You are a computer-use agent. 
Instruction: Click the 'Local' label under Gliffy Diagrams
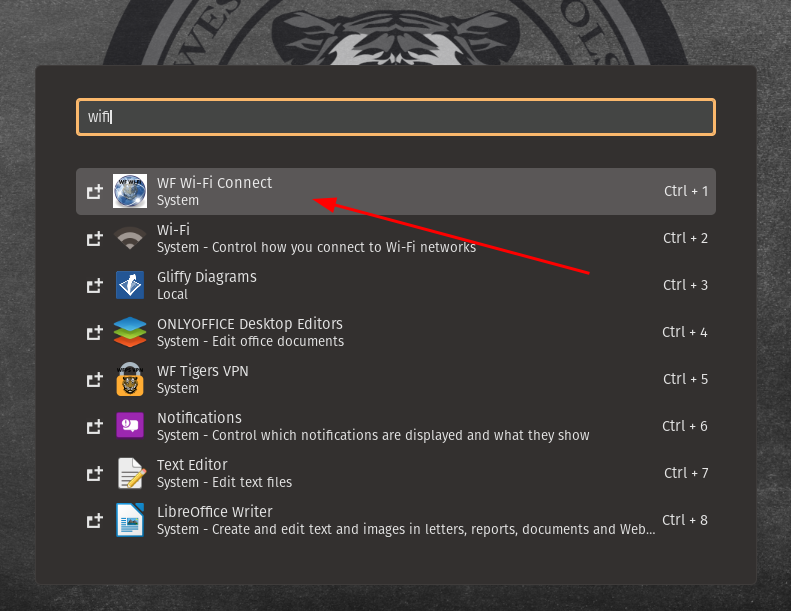[172, 294]
